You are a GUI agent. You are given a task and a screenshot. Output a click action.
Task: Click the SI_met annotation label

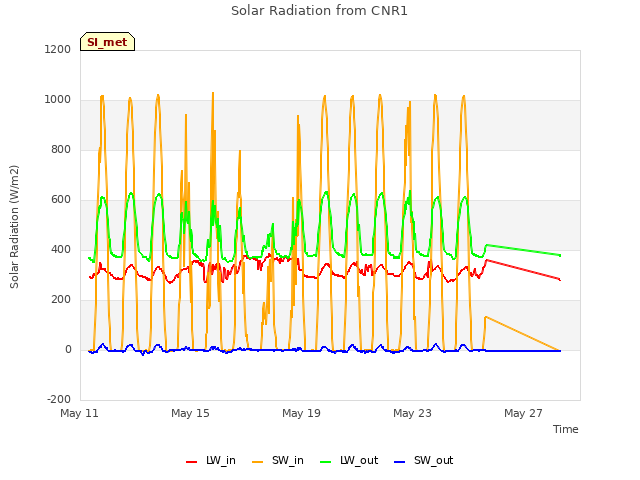(107, 42)
